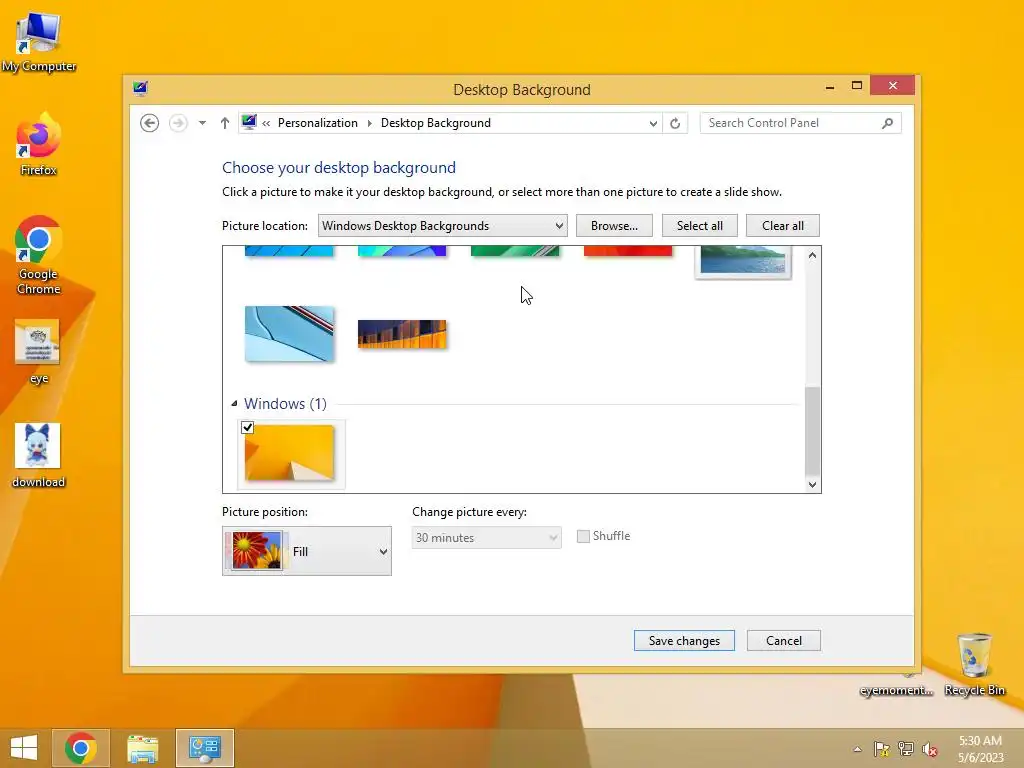Select the download image on desktop
The width and height of the screenshot is (1024, 768).
(38, 455)
